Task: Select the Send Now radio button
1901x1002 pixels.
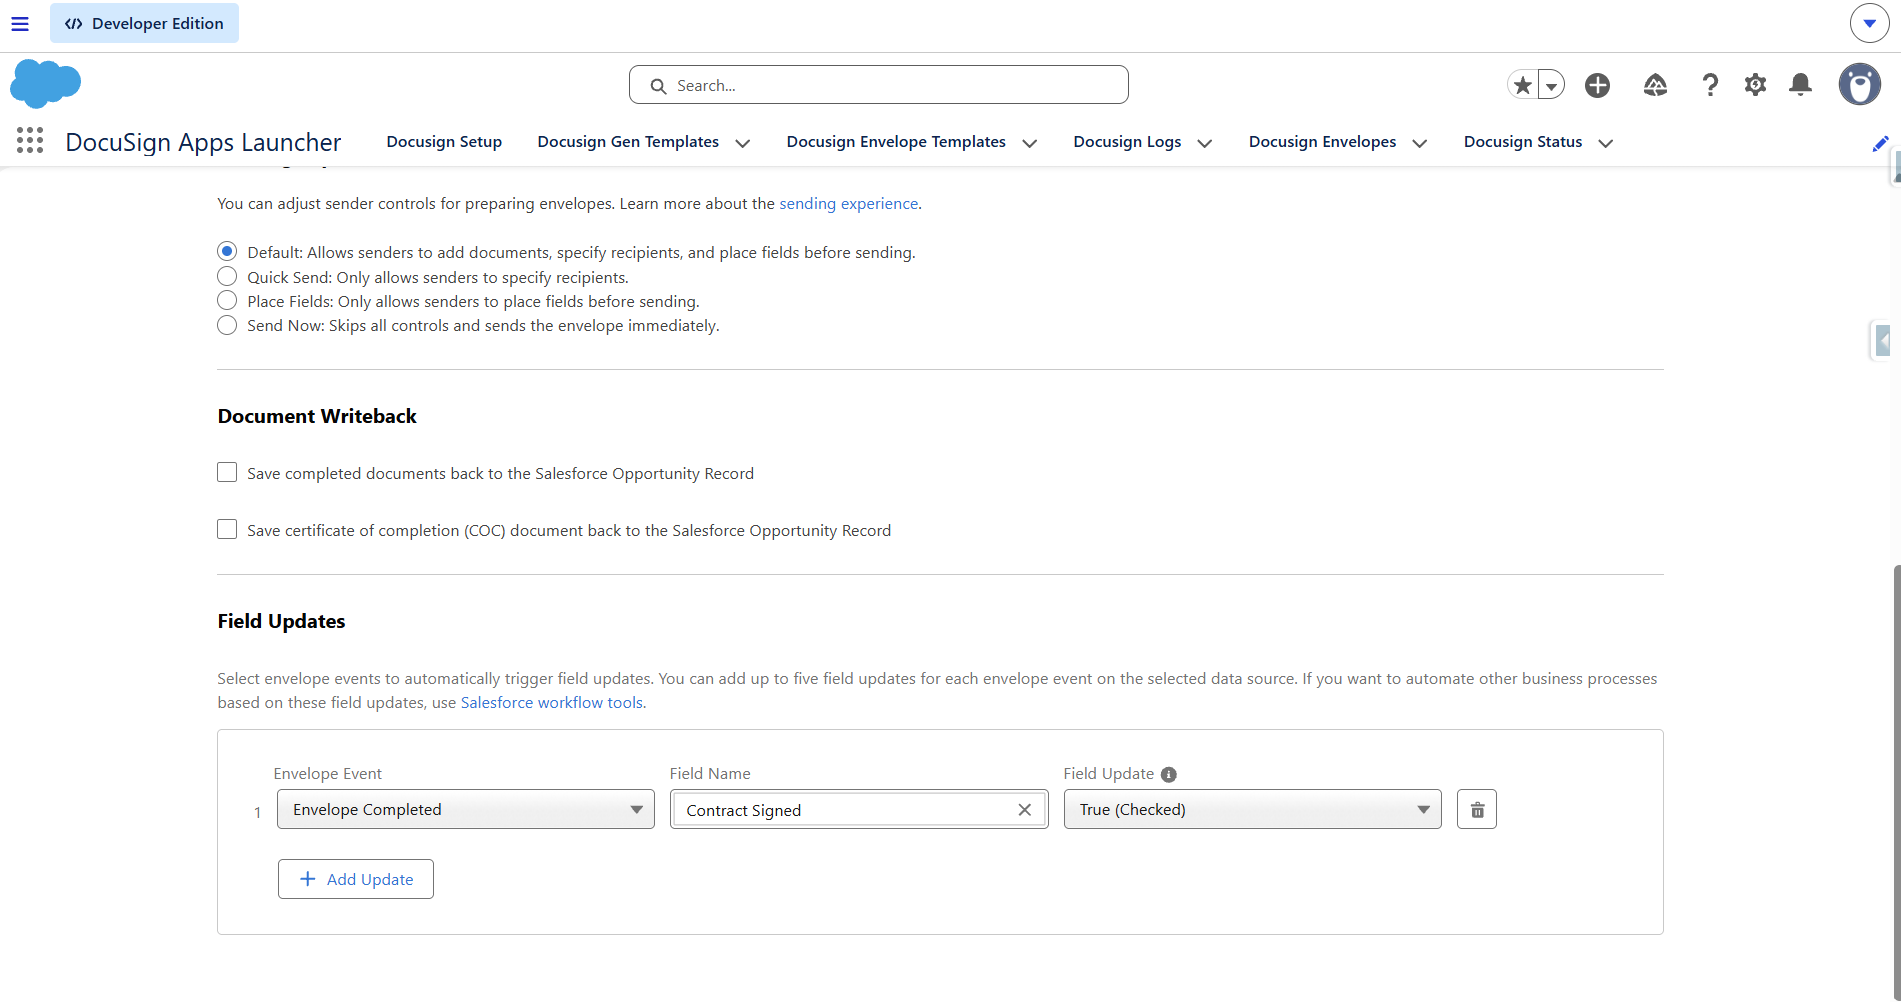Action: 227,325
